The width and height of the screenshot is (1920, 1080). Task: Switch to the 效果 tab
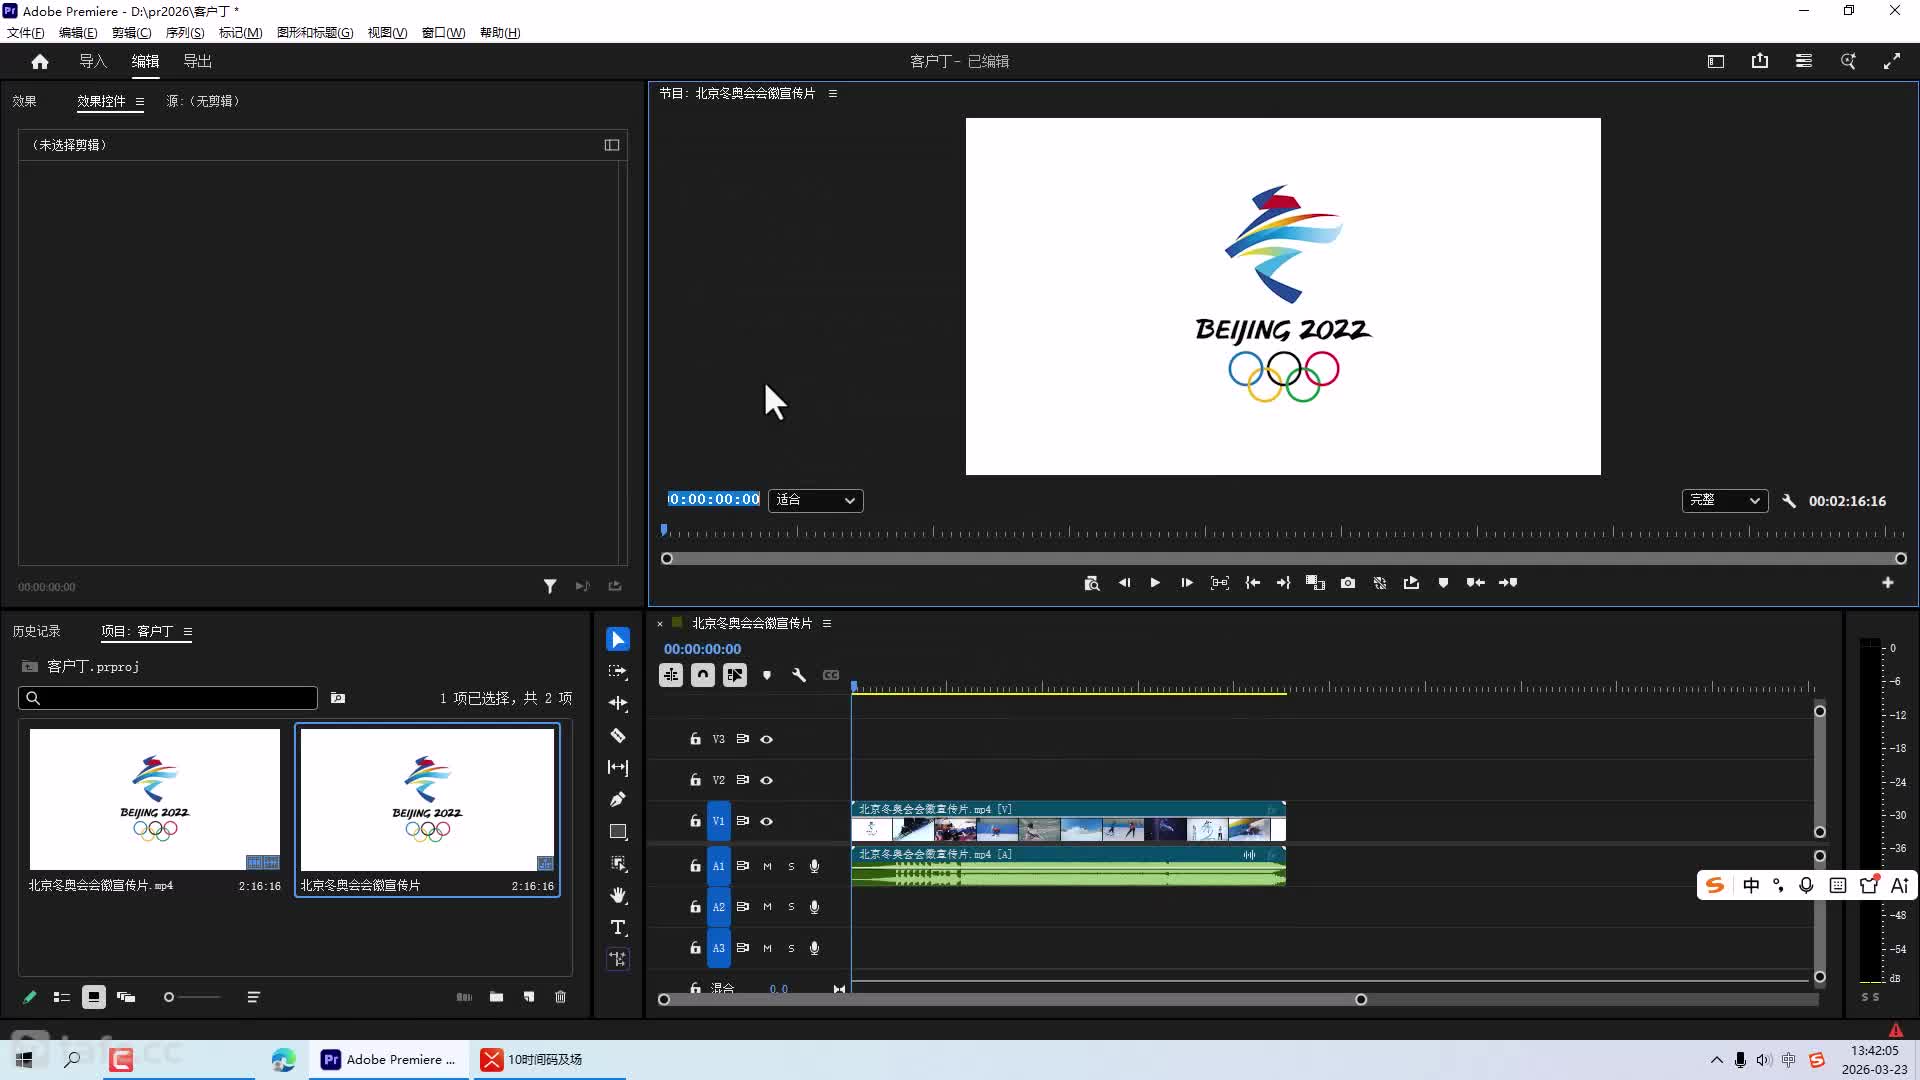pyautogui.click(x=24, y=102)
